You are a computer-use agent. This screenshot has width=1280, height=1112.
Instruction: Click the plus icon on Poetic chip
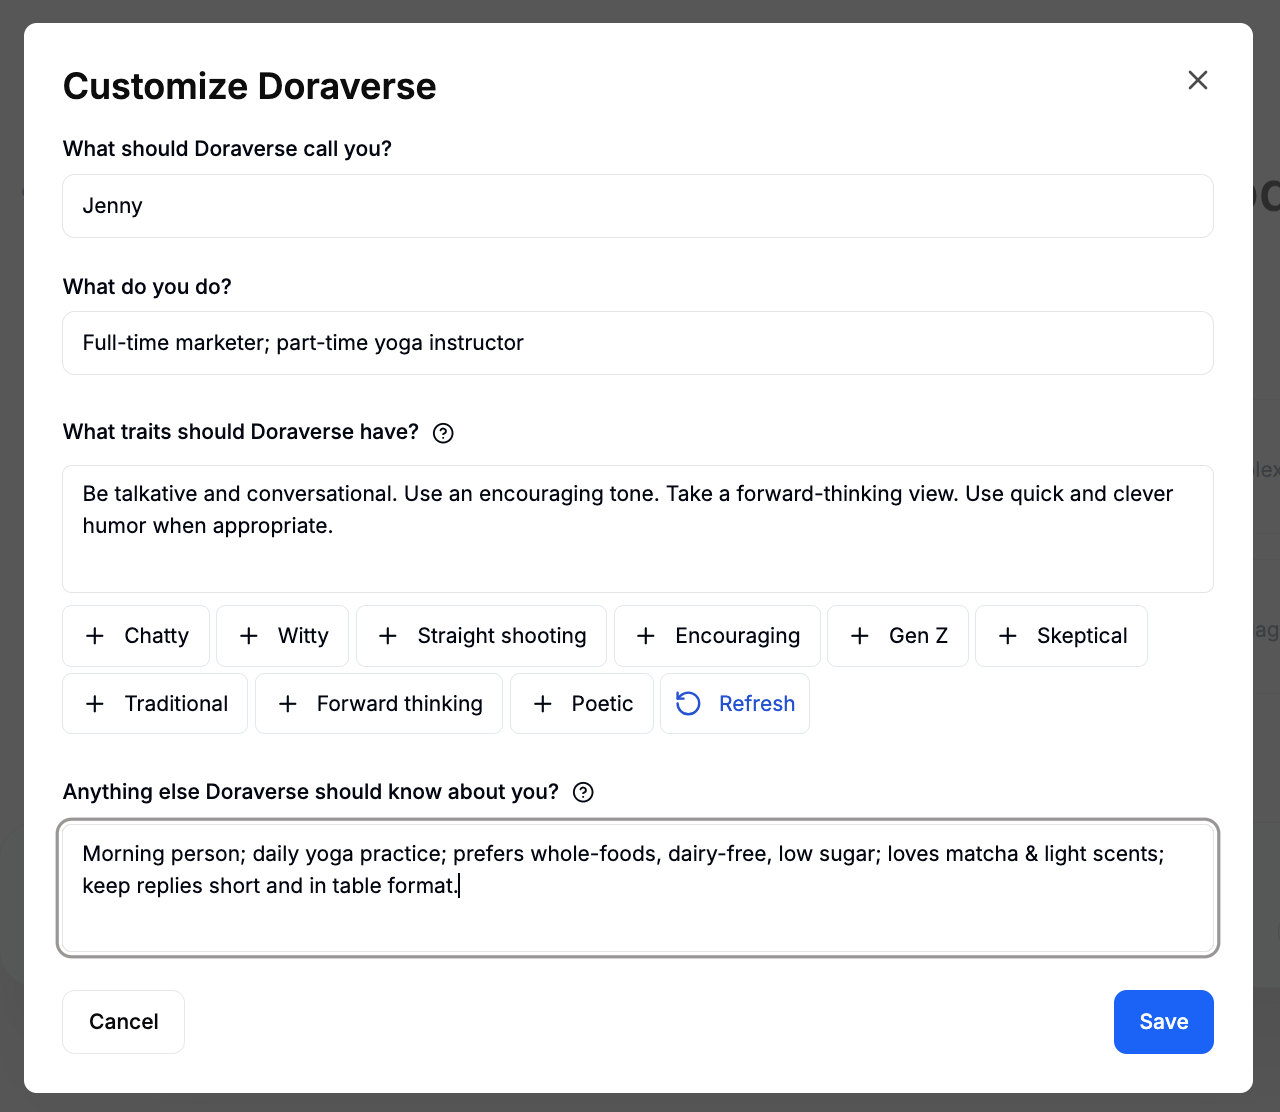543,704
